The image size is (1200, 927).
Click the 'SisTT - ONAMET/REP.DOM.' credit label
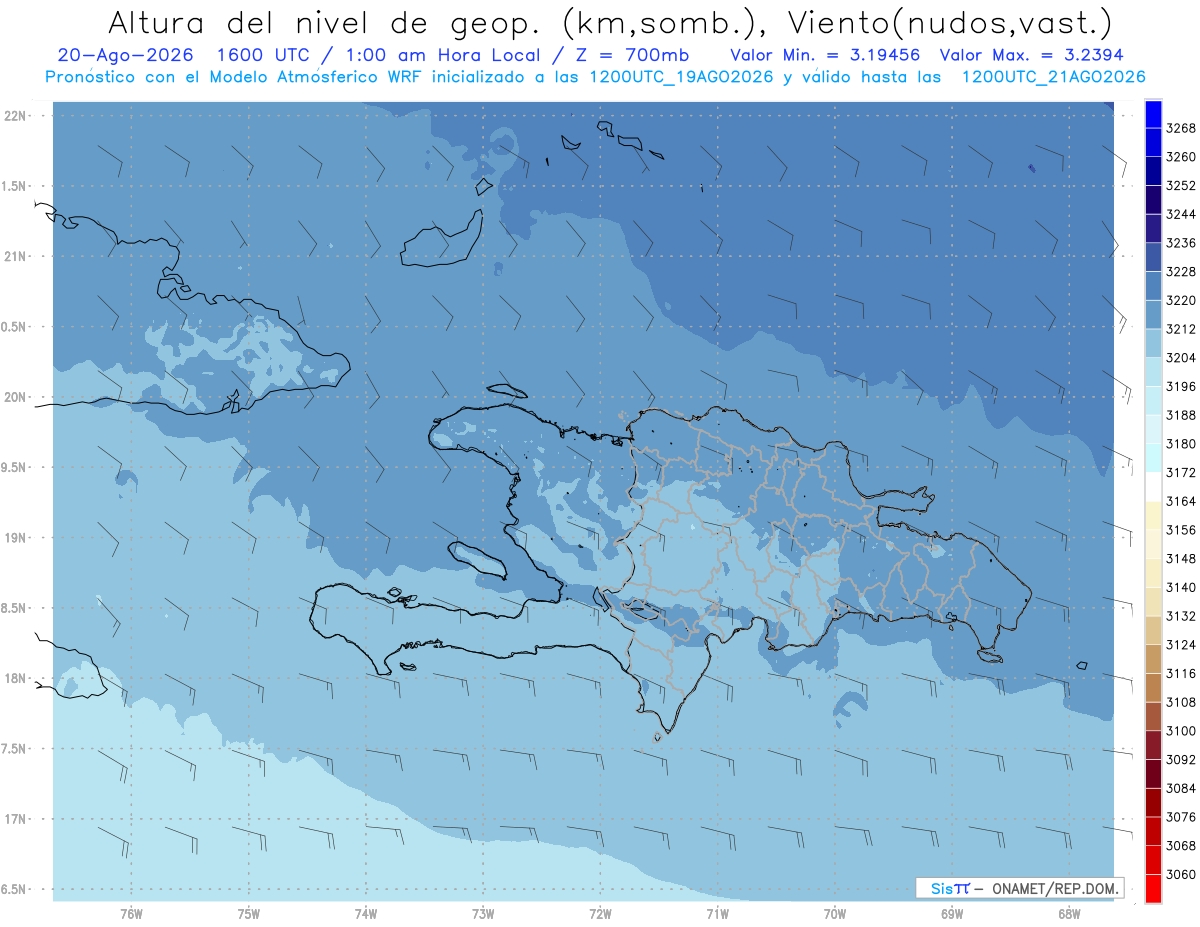tap(1019, 888)
